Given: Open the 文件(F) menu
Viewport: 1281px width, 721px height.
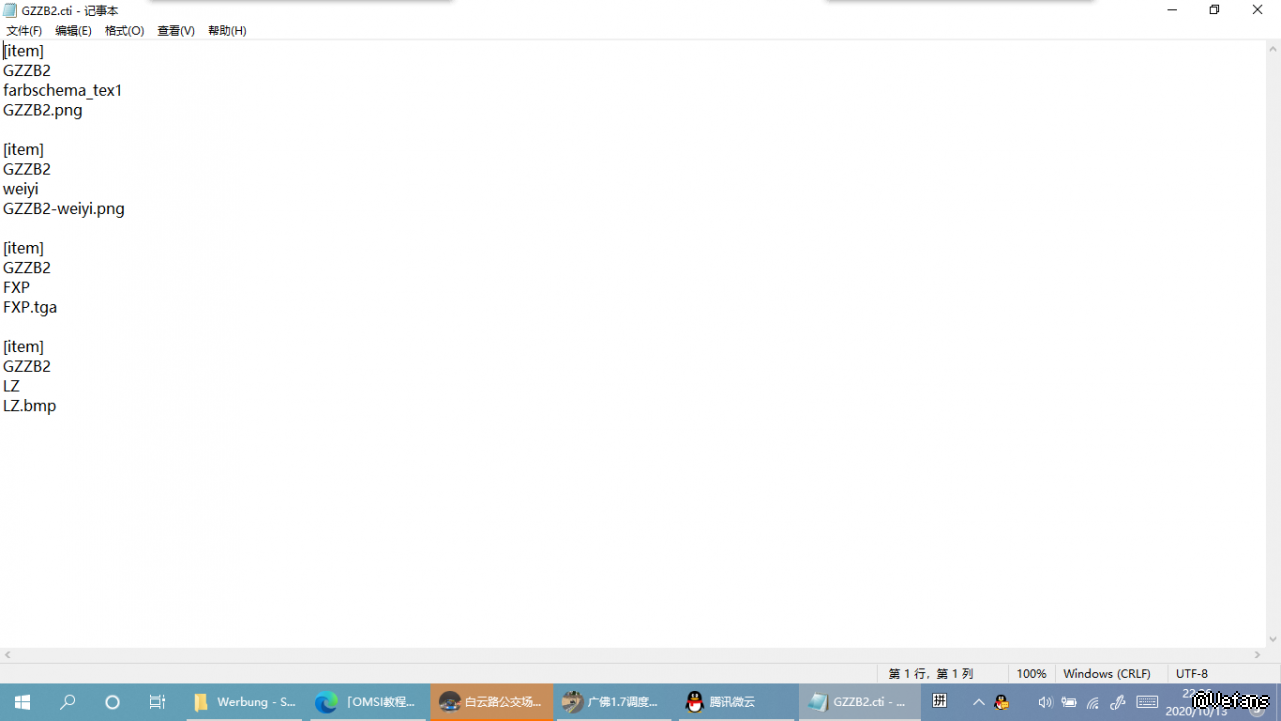Looking at the screenshot, I should coord(24,31).
